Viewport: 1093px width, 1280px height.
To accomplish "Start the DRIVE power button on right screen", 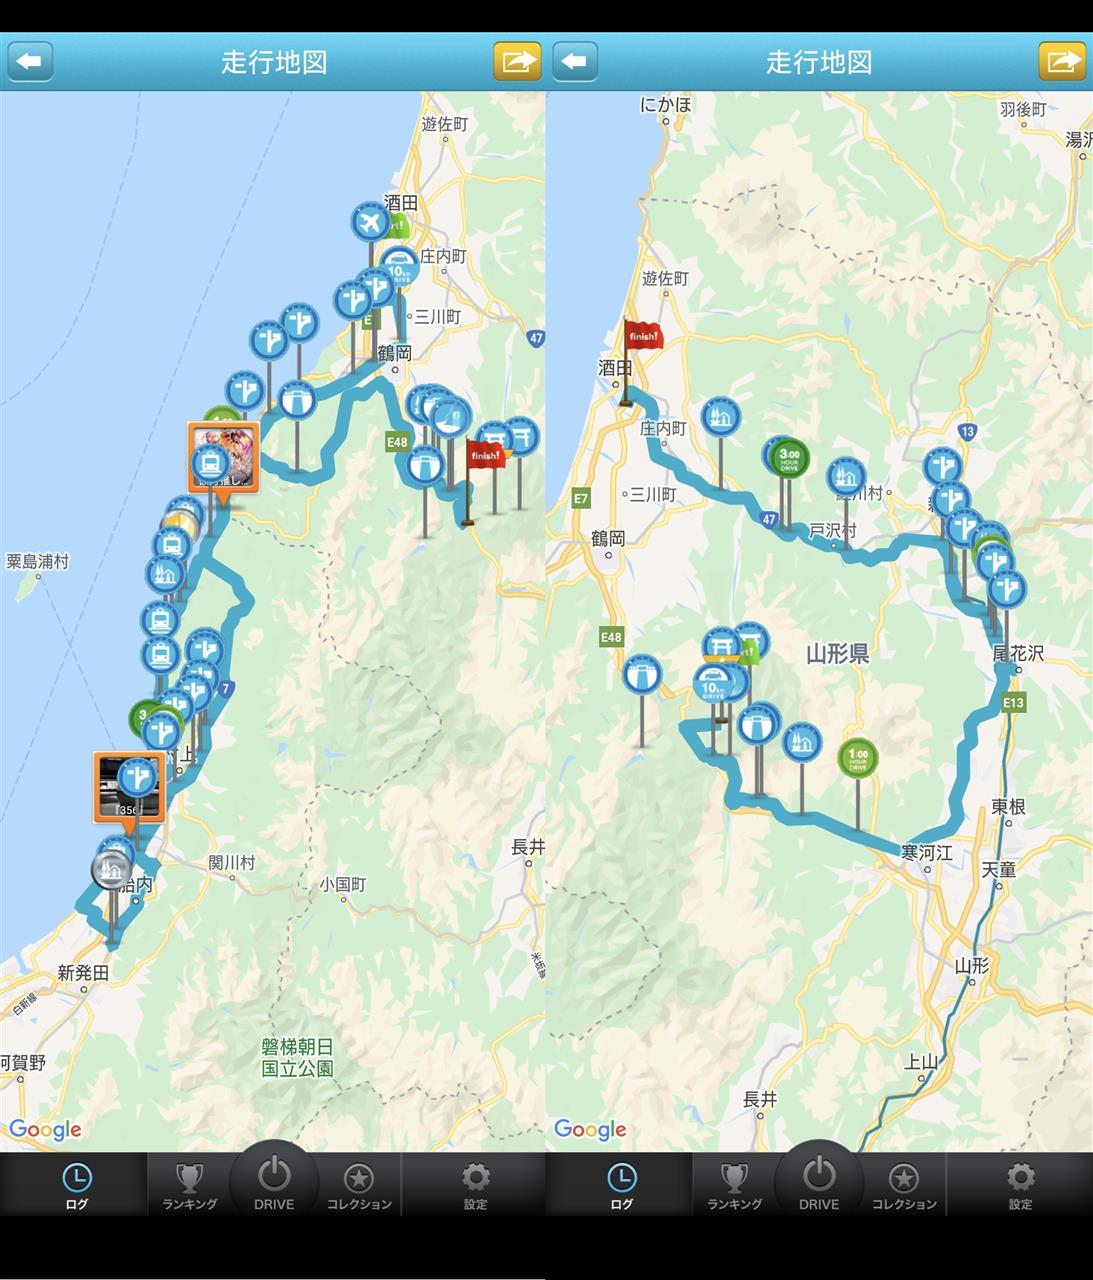I will [819, 1180].
